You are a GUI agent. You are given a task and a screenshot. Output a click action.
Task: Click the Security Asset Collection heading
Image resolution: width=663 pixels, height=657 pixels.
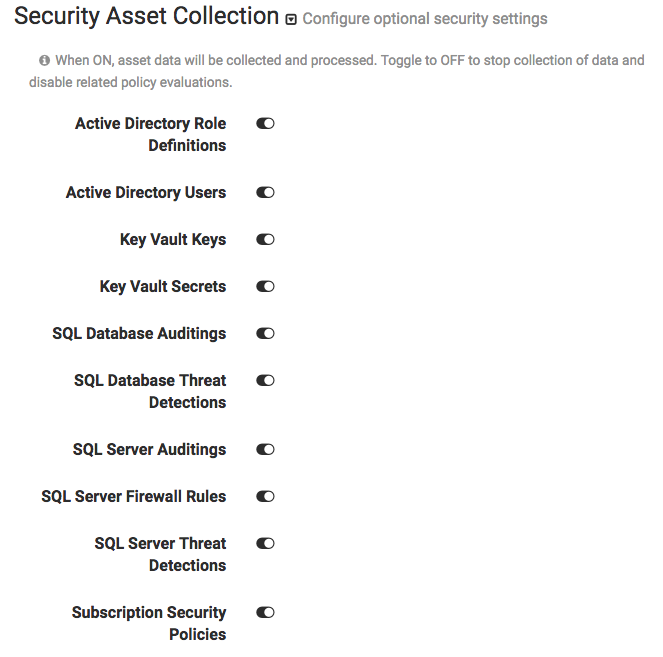click(x=146, y=17)
